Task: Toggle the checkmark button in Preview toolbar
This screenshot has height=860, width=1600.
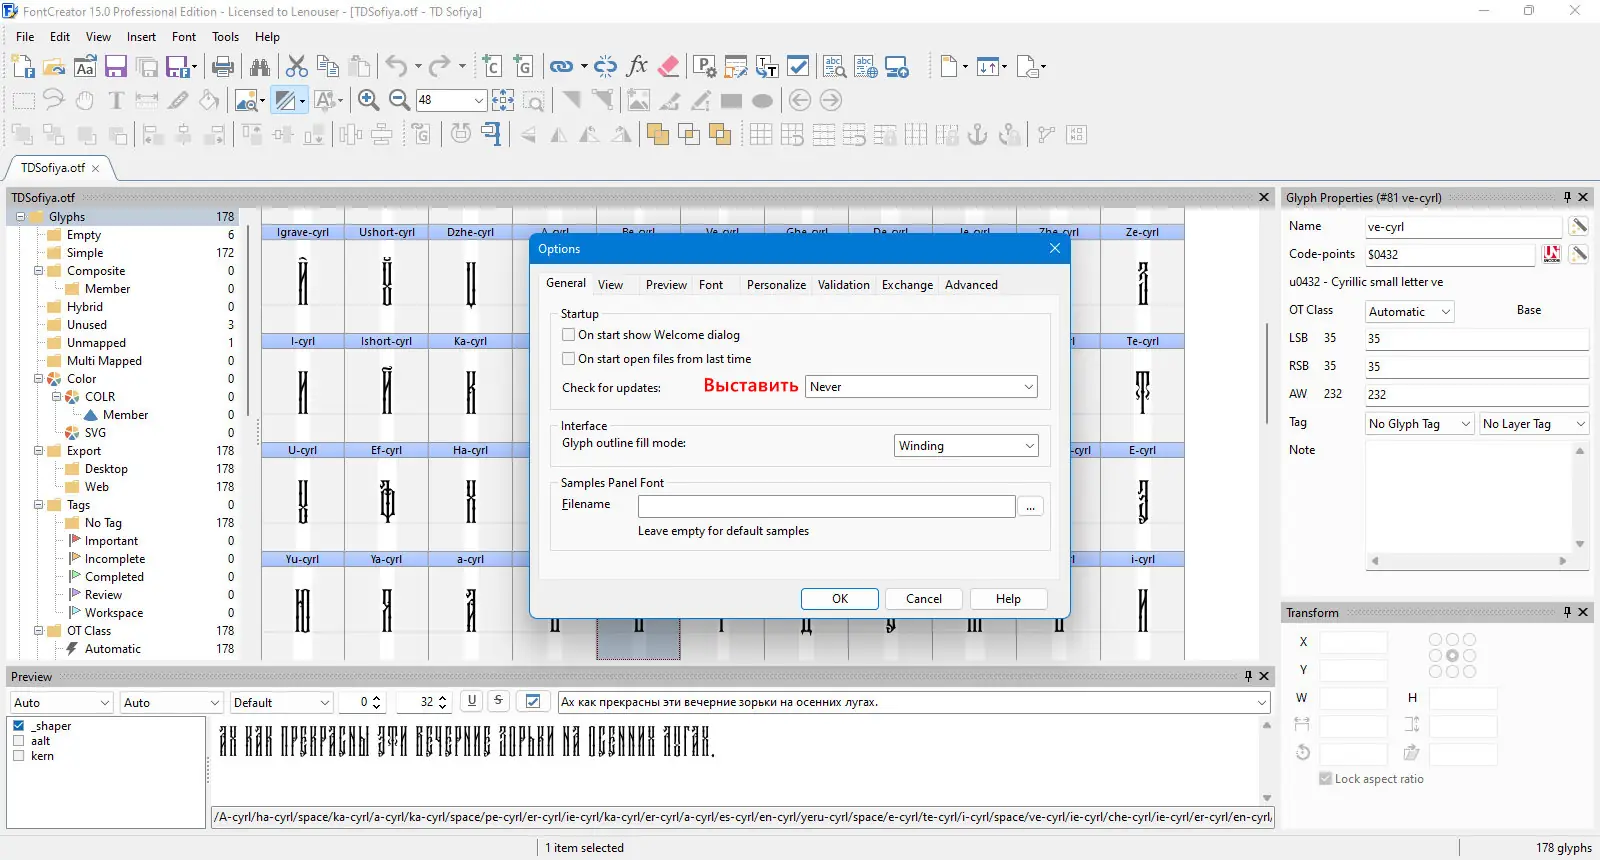Action: [x=533, y=701]
